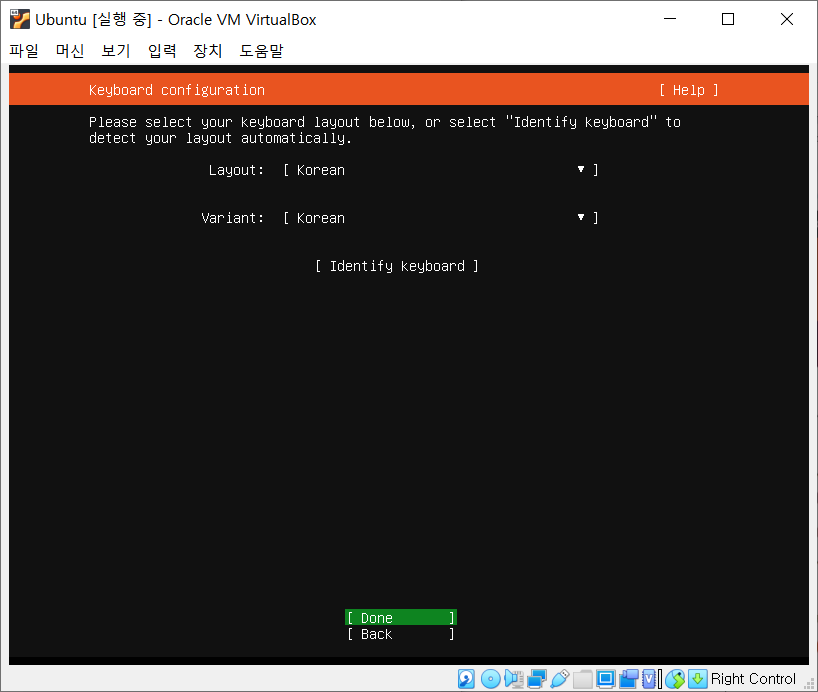818x692 pixels.
Task: Open the 머신 menu
Action: point(70,51)
